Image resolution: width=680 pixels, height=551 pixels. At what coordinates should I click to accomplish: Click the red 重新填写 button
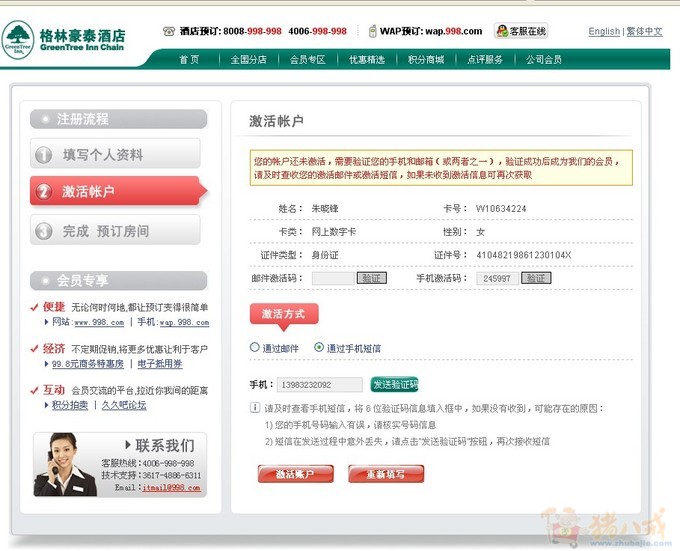(x=386, y=474)
